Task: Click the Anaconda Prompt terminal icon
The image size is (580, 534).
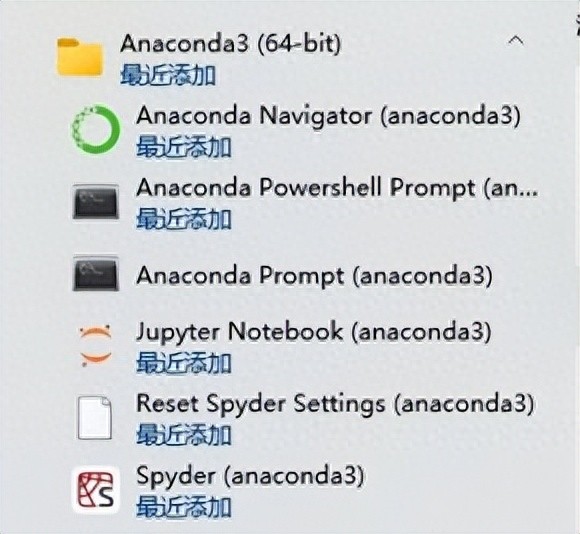Action: [x=96, y=273]
